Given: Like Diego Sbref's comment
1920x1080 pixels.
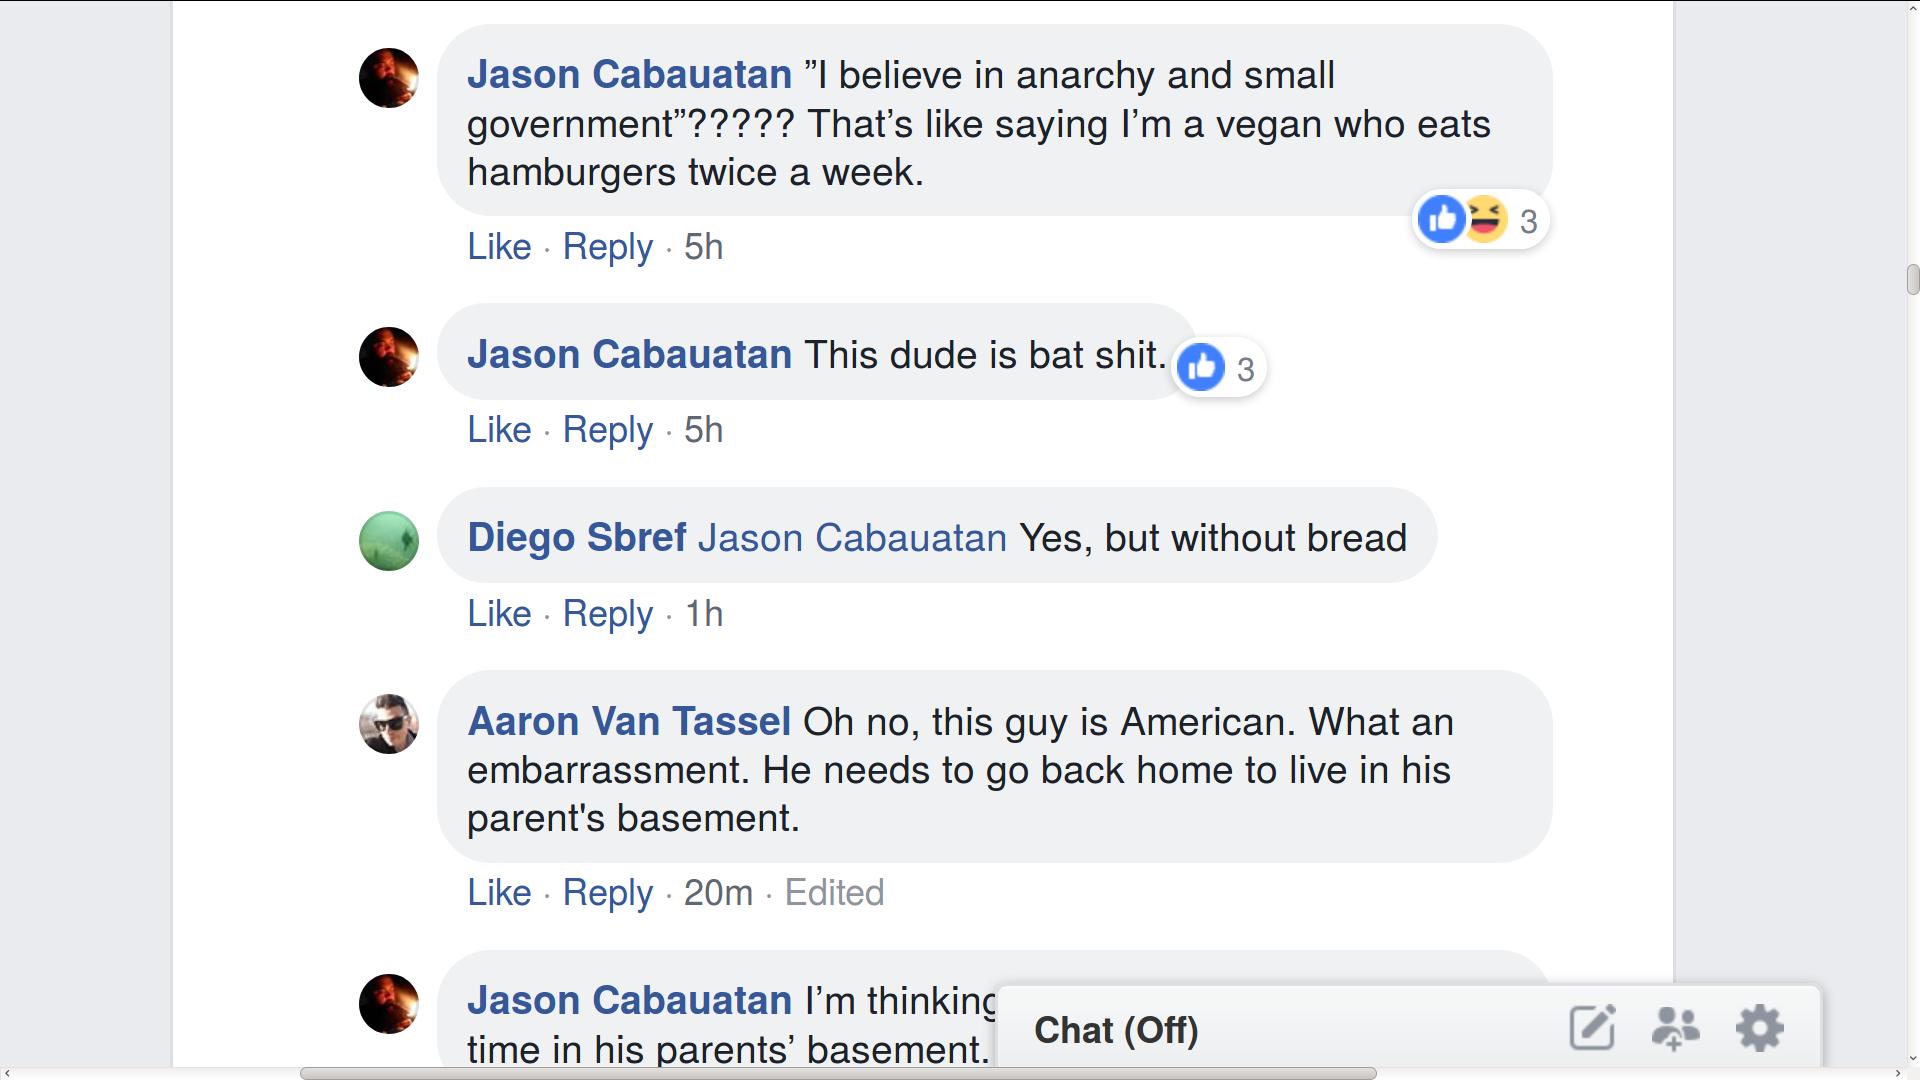Looking at the screenshot, I should (x=498, y=614).
